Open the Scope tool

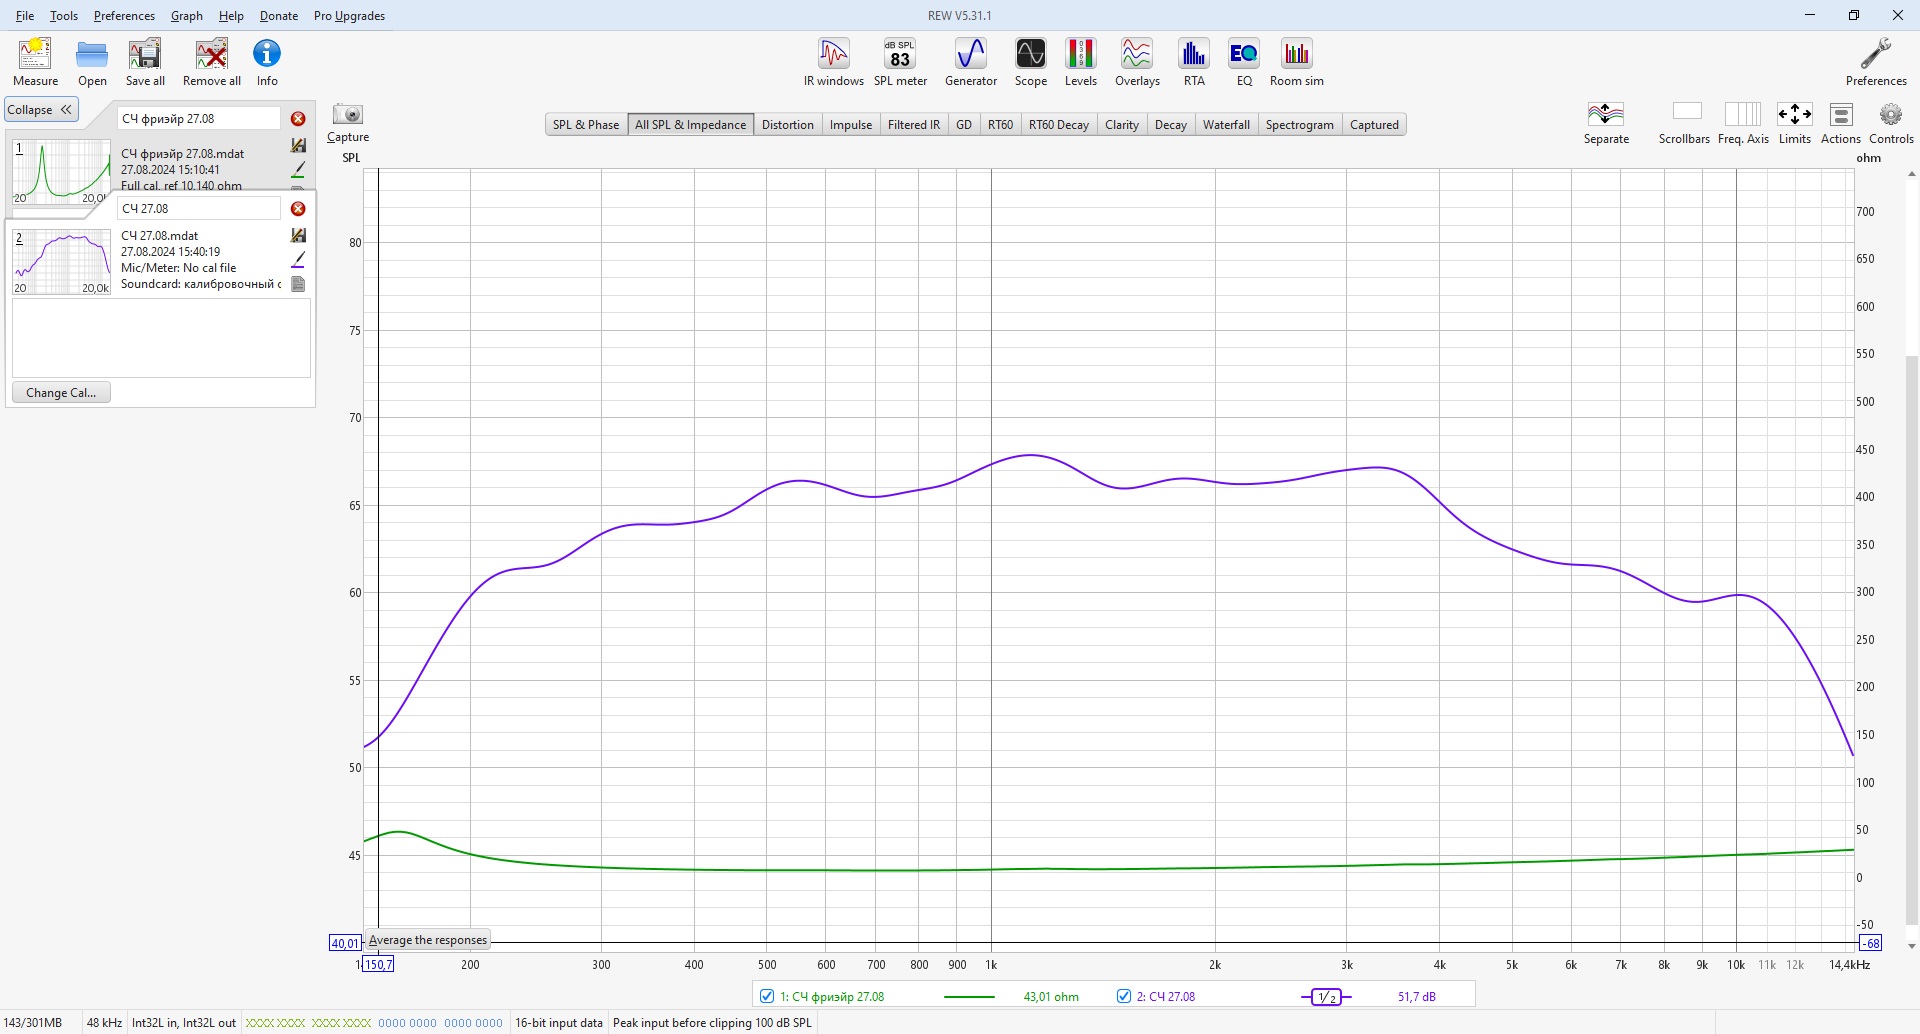point(1031,62)
